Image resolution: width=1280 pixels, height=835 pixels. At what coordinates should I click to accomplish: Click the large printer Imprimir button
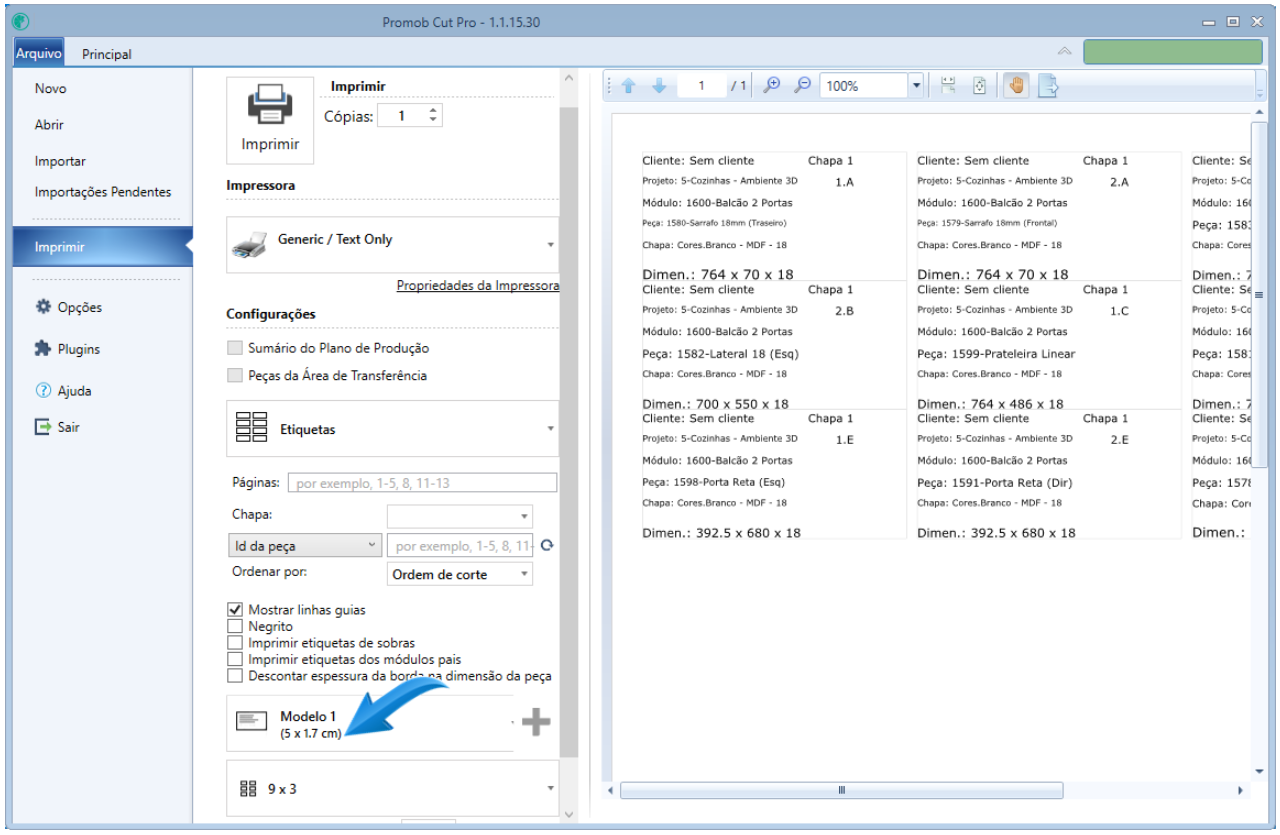pyautogui.click(x=270, y=120)
